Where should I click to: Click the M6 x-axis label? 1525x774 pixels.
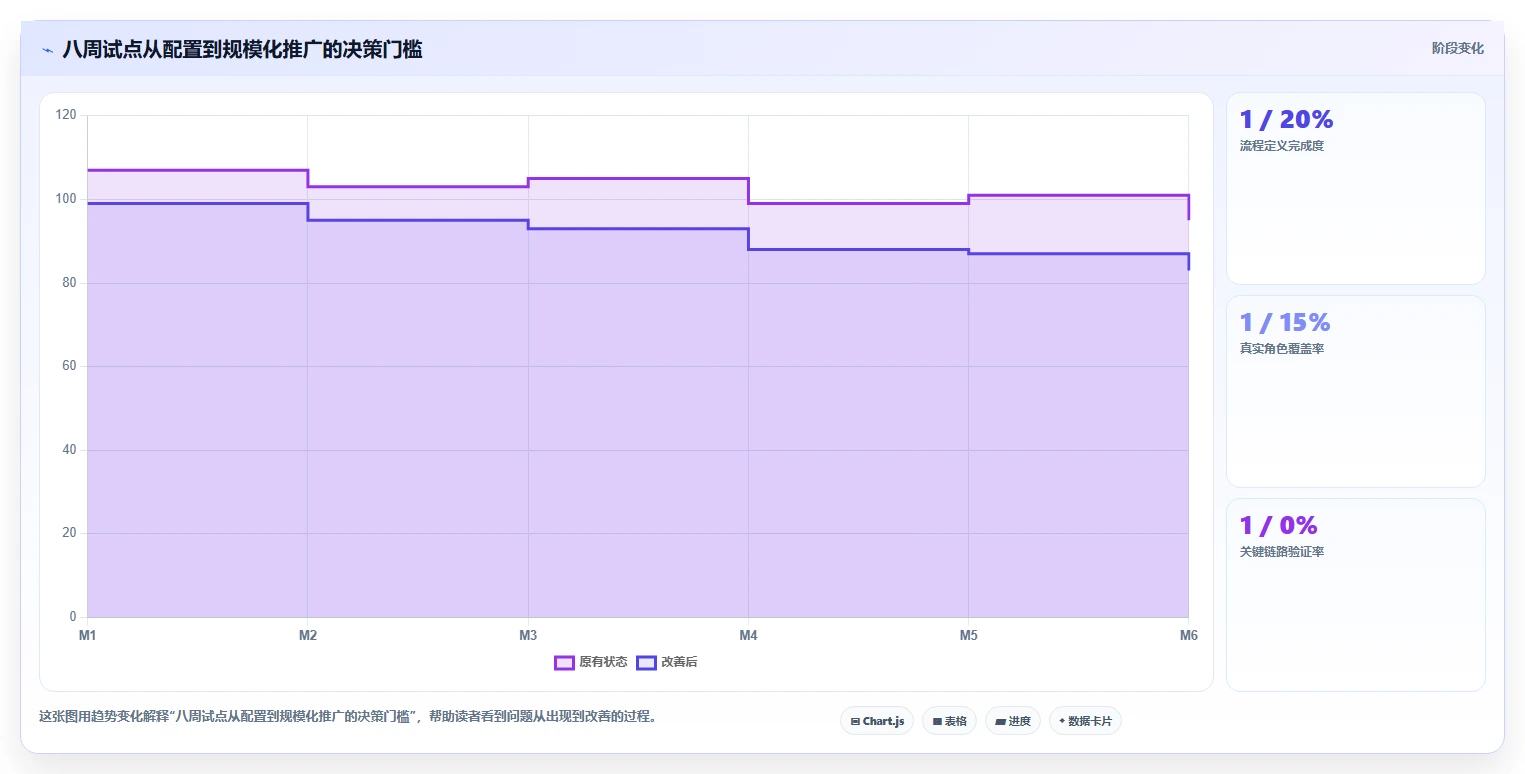(x=1188, y=635)
